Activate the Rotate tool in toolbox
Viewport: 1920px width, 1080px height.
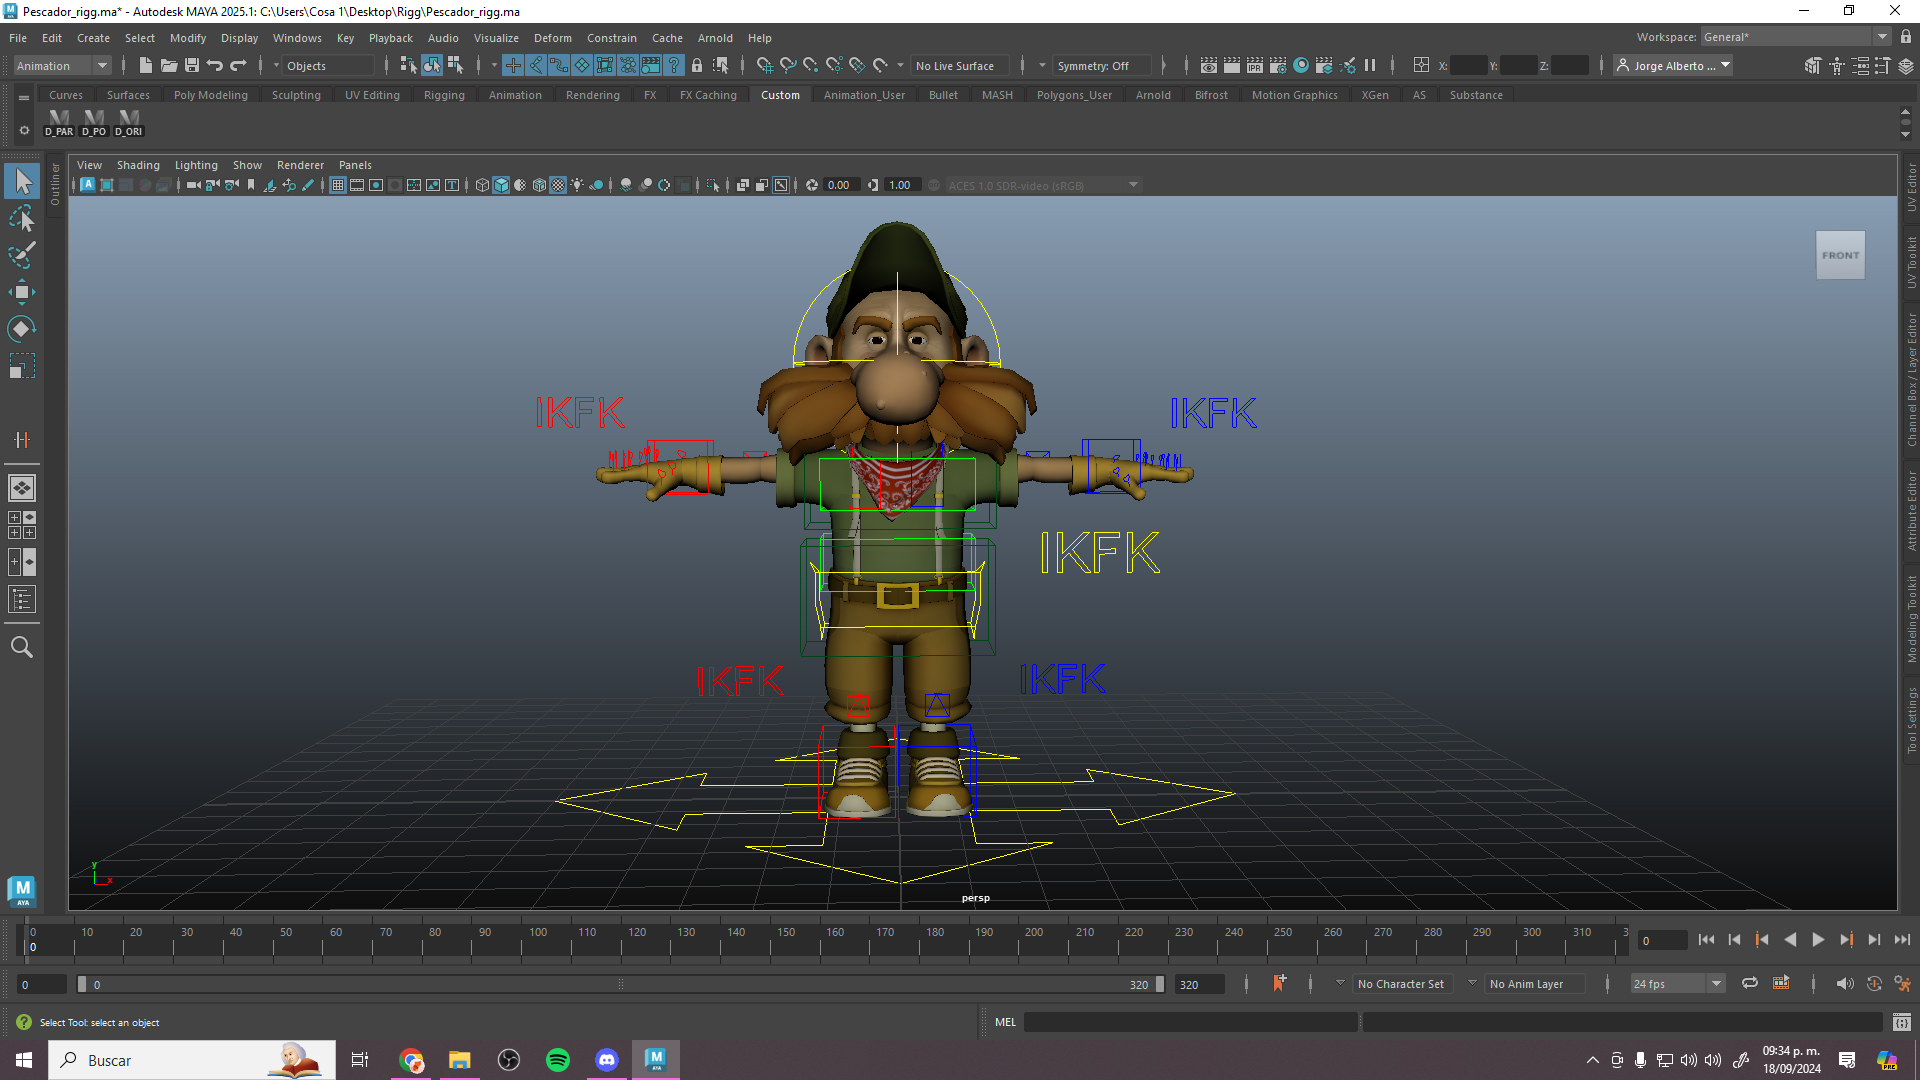click(22, 329)
